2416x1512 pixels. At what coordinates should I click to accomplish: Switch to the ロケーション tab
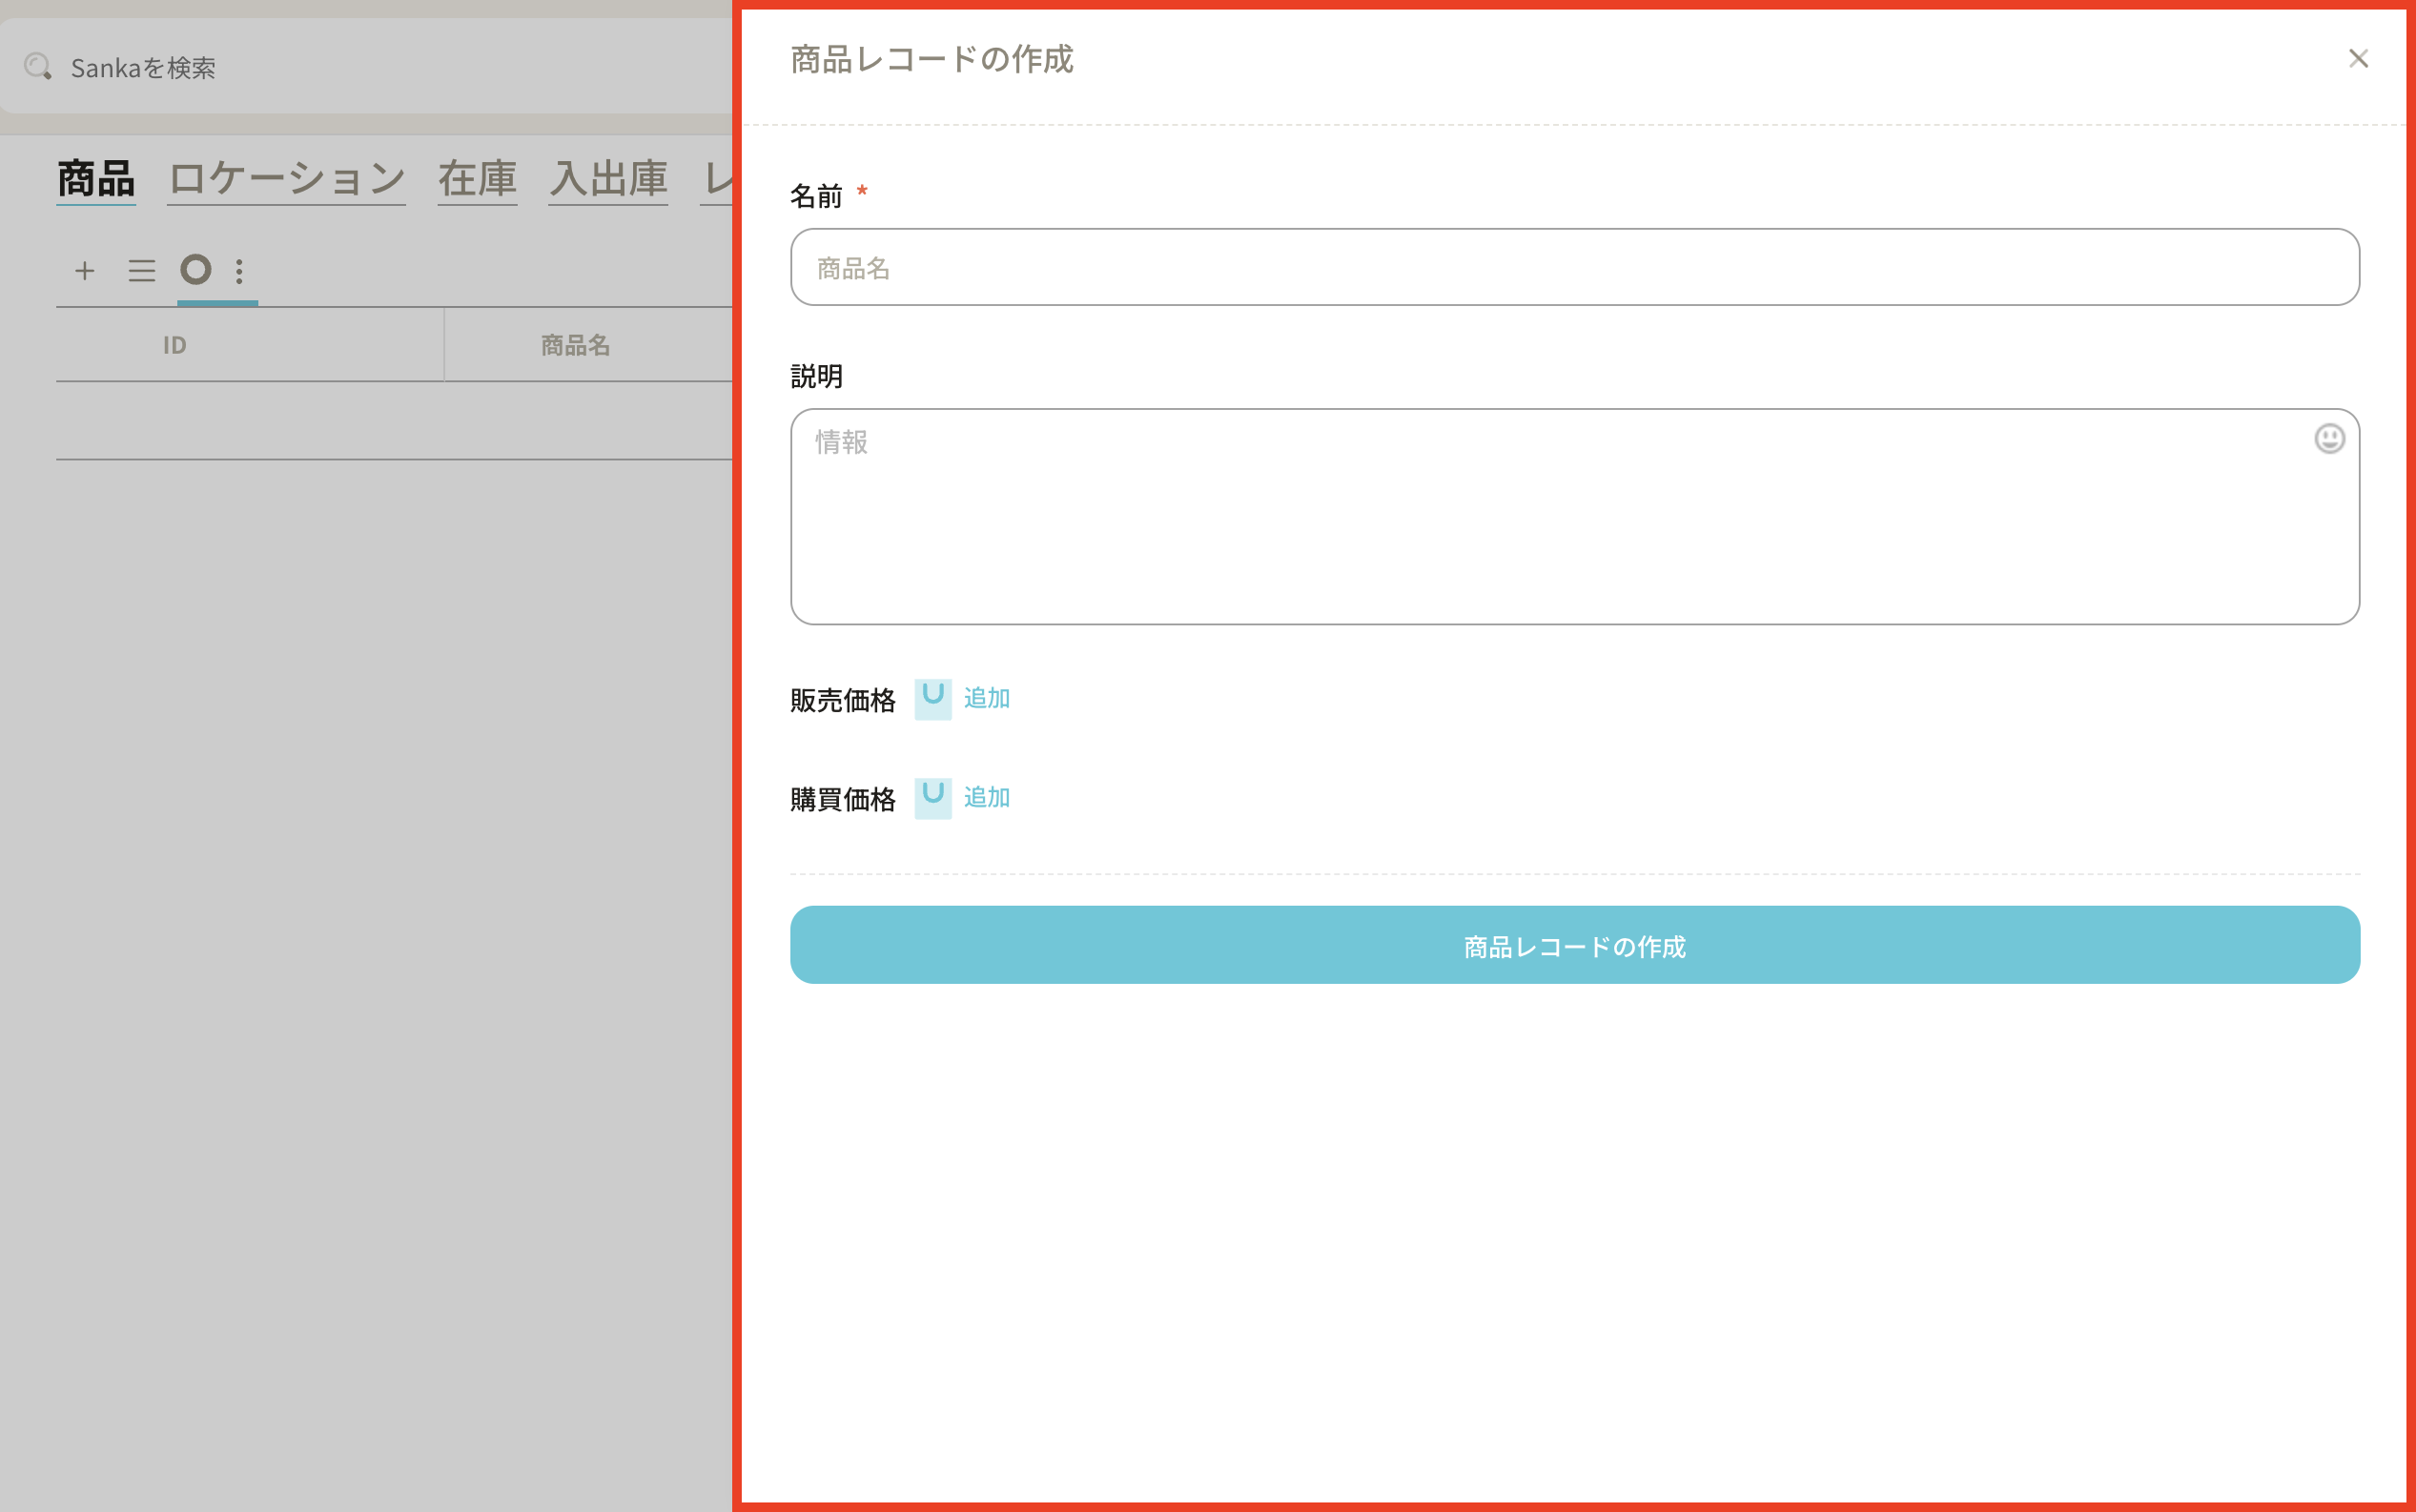point(286,179)
